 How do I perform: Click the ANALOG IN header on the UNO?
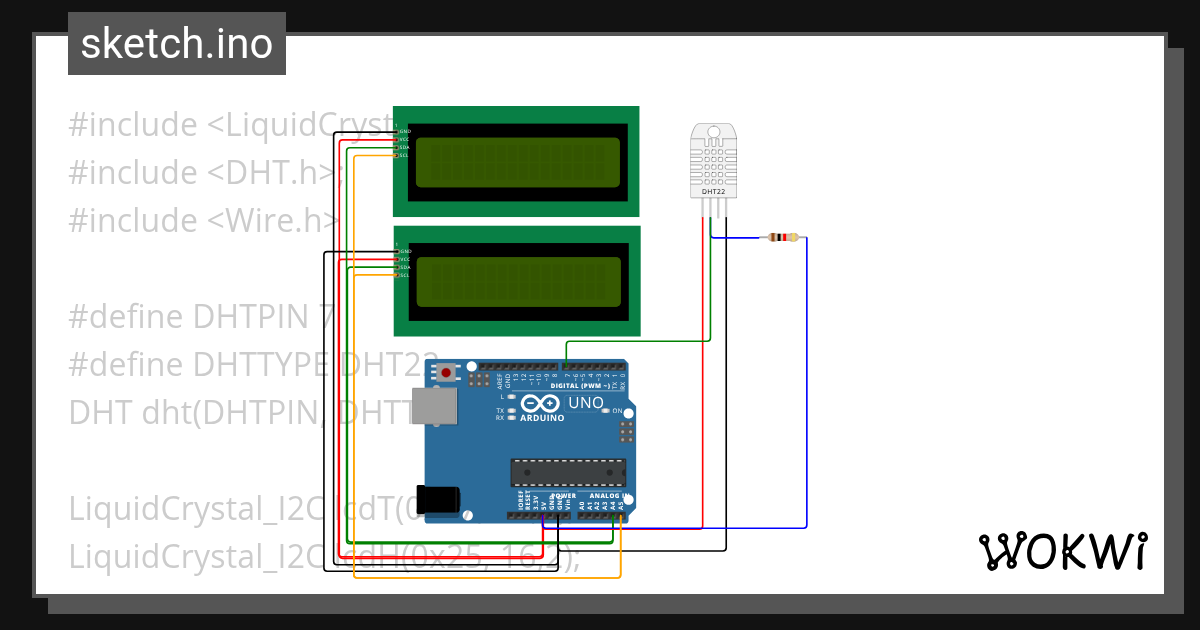[608, 496]
